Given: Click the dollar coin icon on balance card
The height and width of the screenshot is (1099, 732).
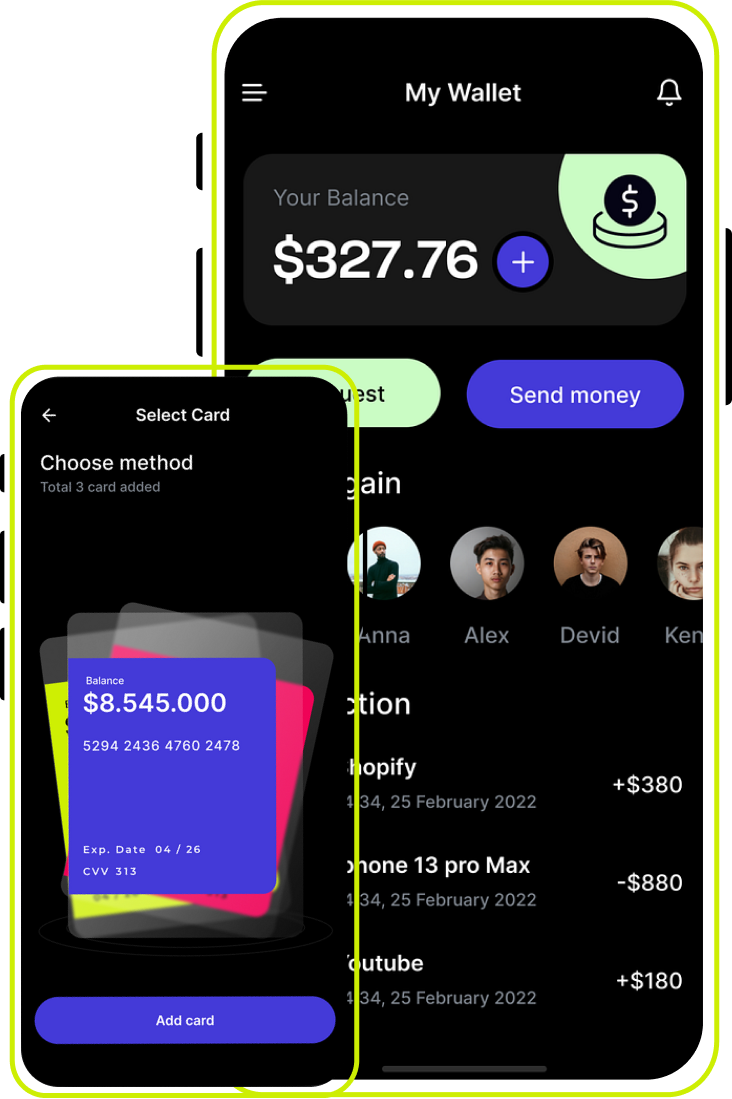Looking at the screenshot, I should tap(630, 212).
